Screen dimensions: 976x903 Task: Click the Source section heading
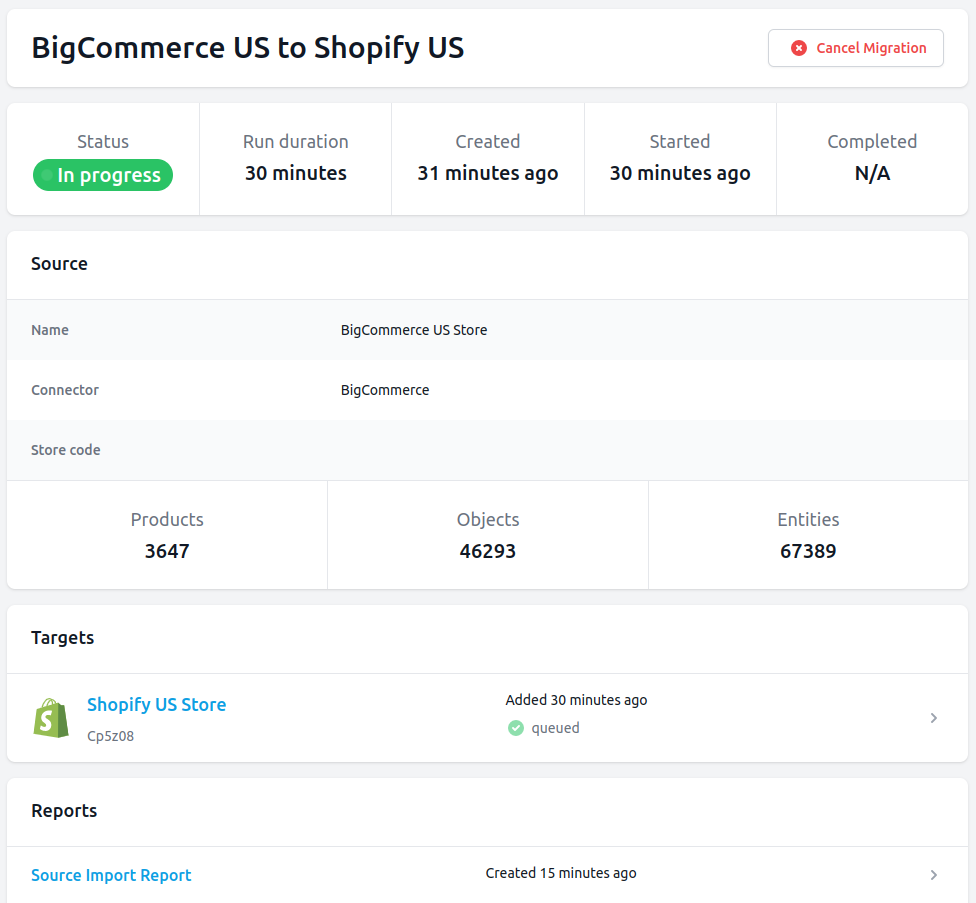(x=59, y=264)
